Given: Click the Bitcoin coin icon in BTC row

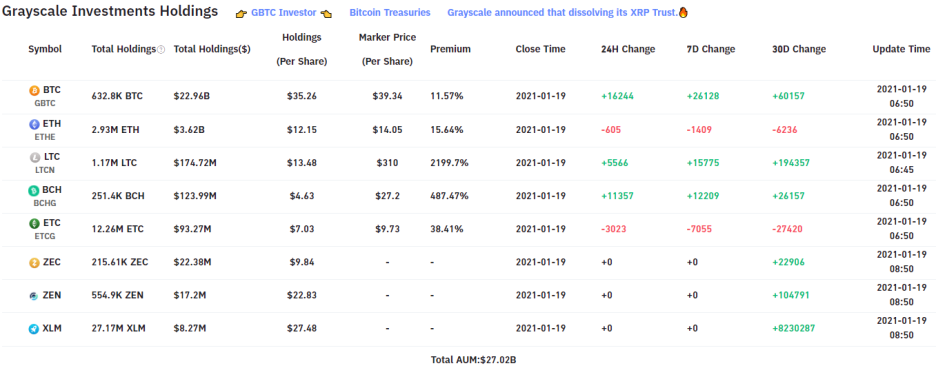Looking at the screenshot, I should click(x=35, y=91).
